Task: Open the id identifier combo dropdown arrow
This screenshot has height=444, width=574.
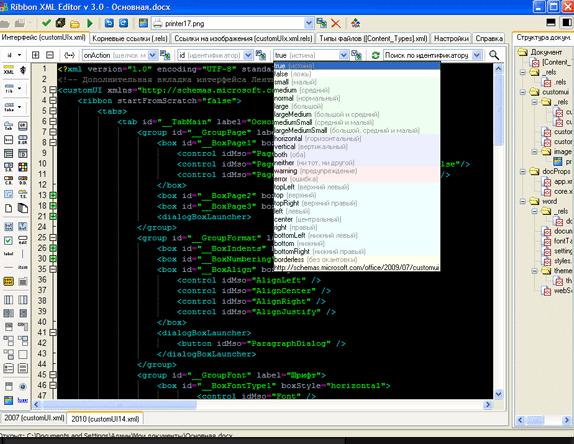Action: coord(248,55)
